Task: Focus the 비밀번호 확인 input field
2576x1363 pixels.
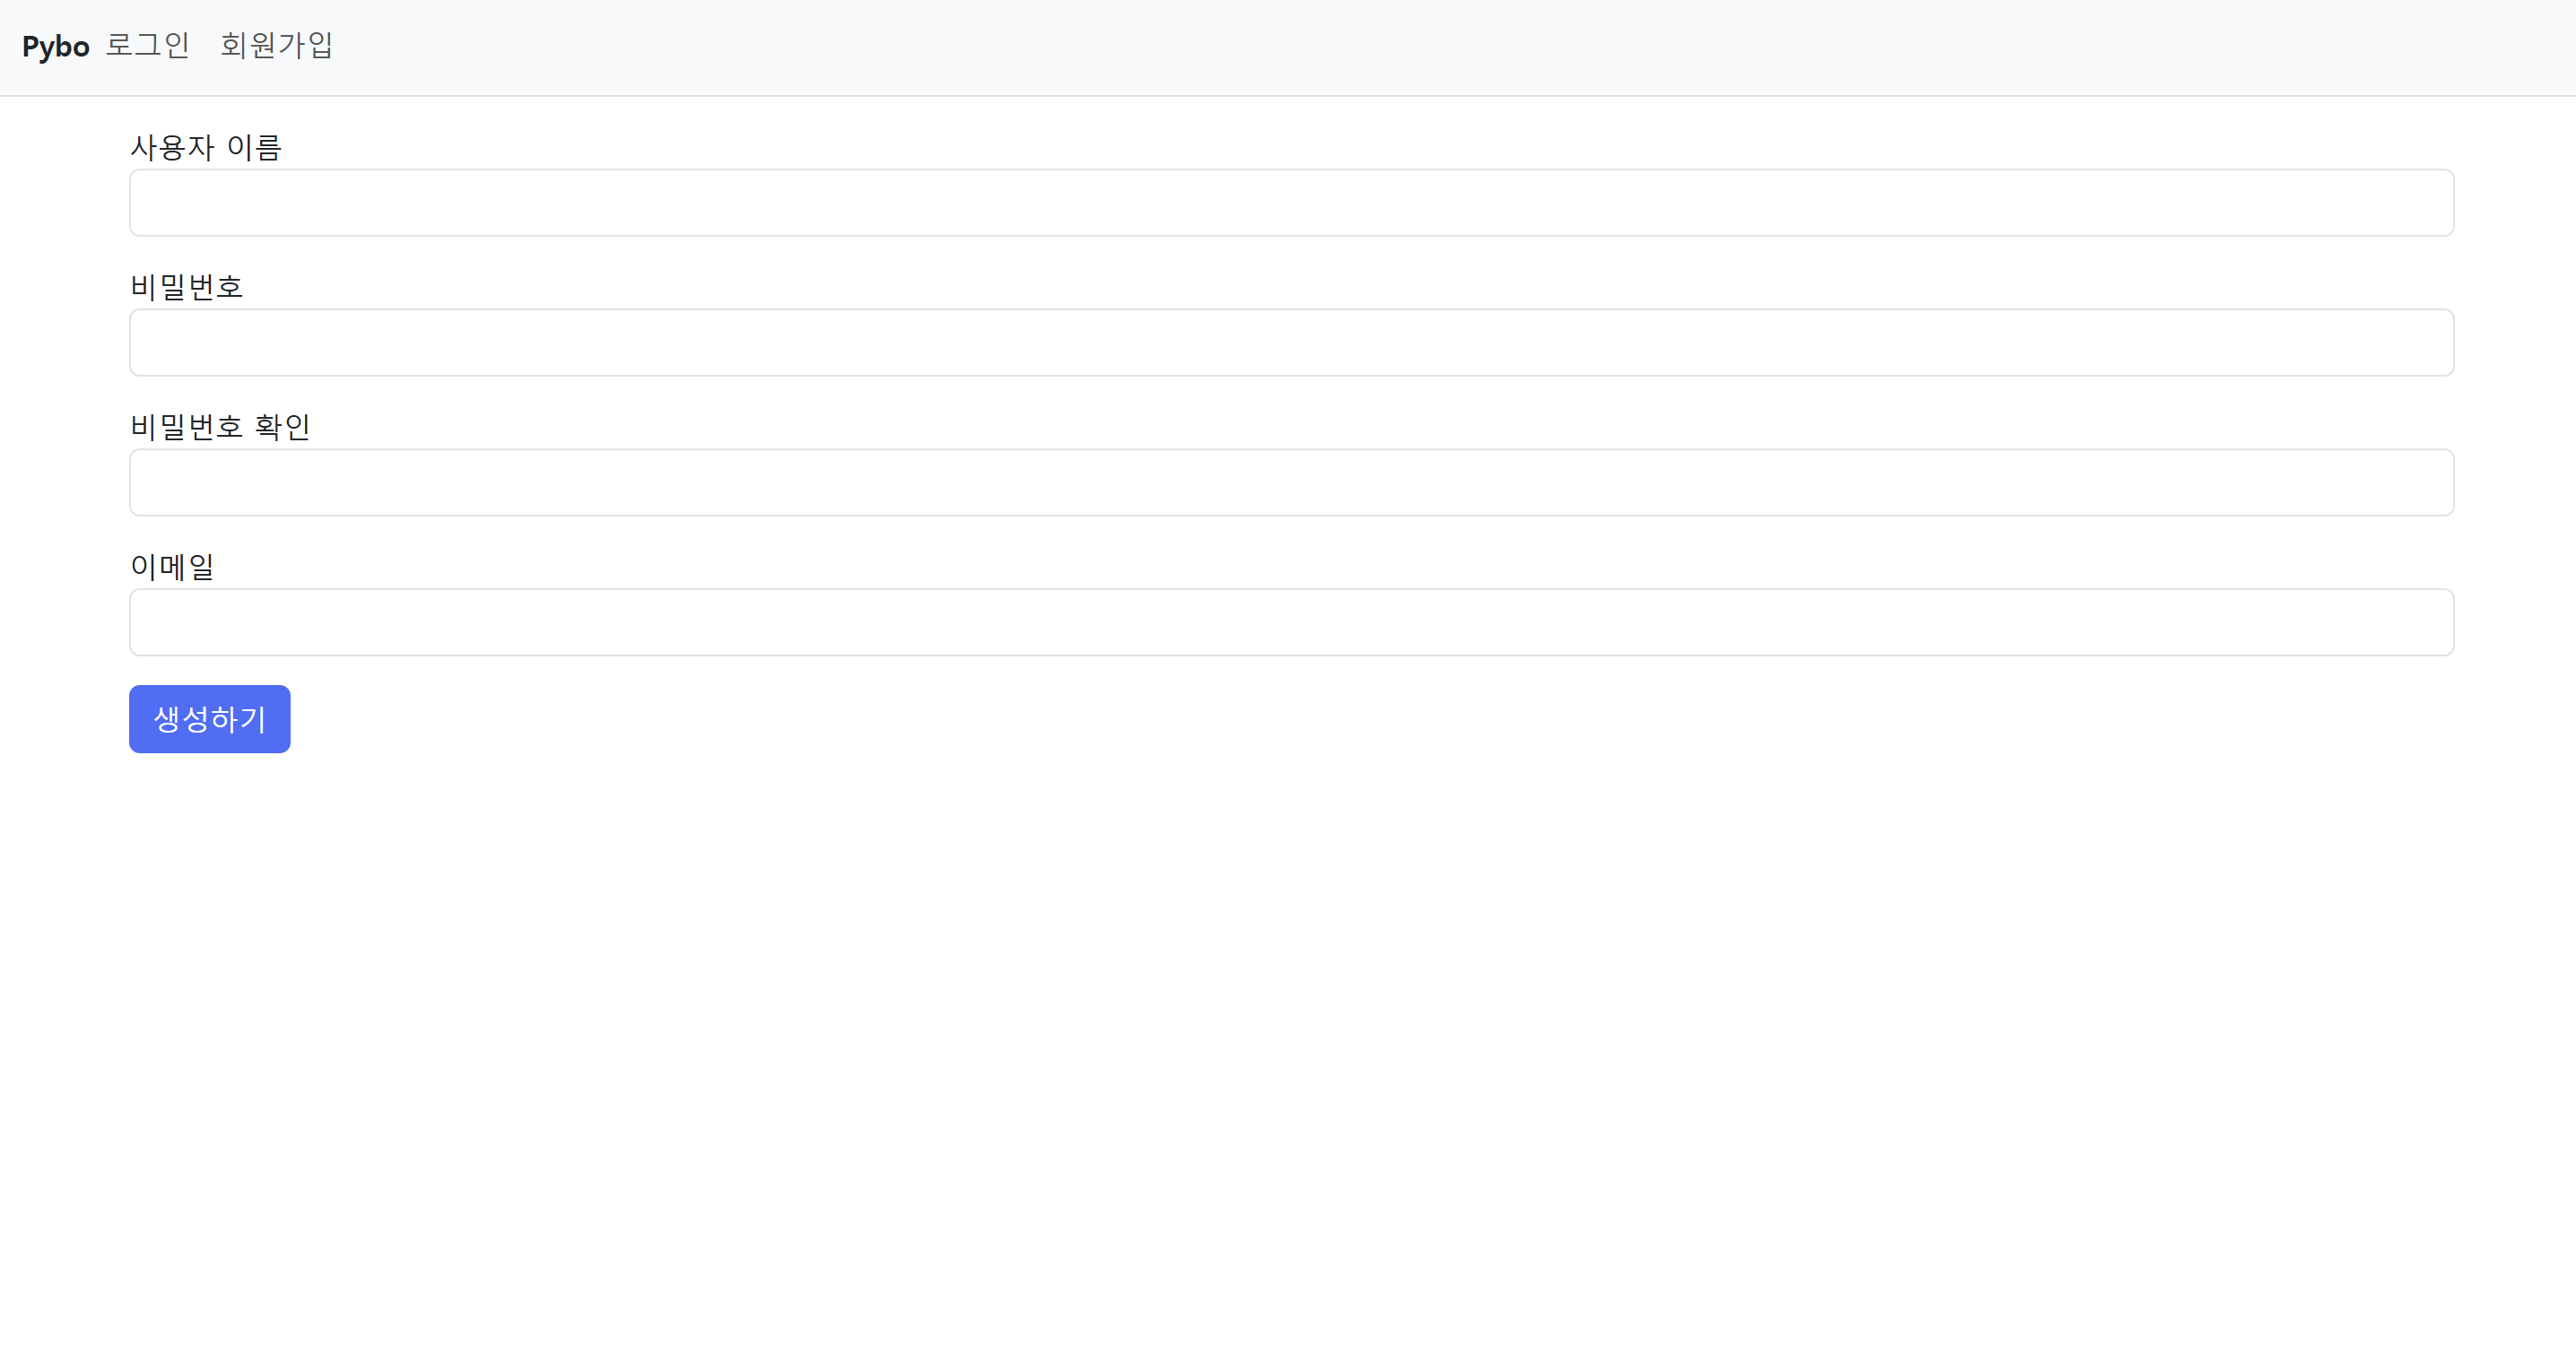Action: click(x=1291, y=482)
